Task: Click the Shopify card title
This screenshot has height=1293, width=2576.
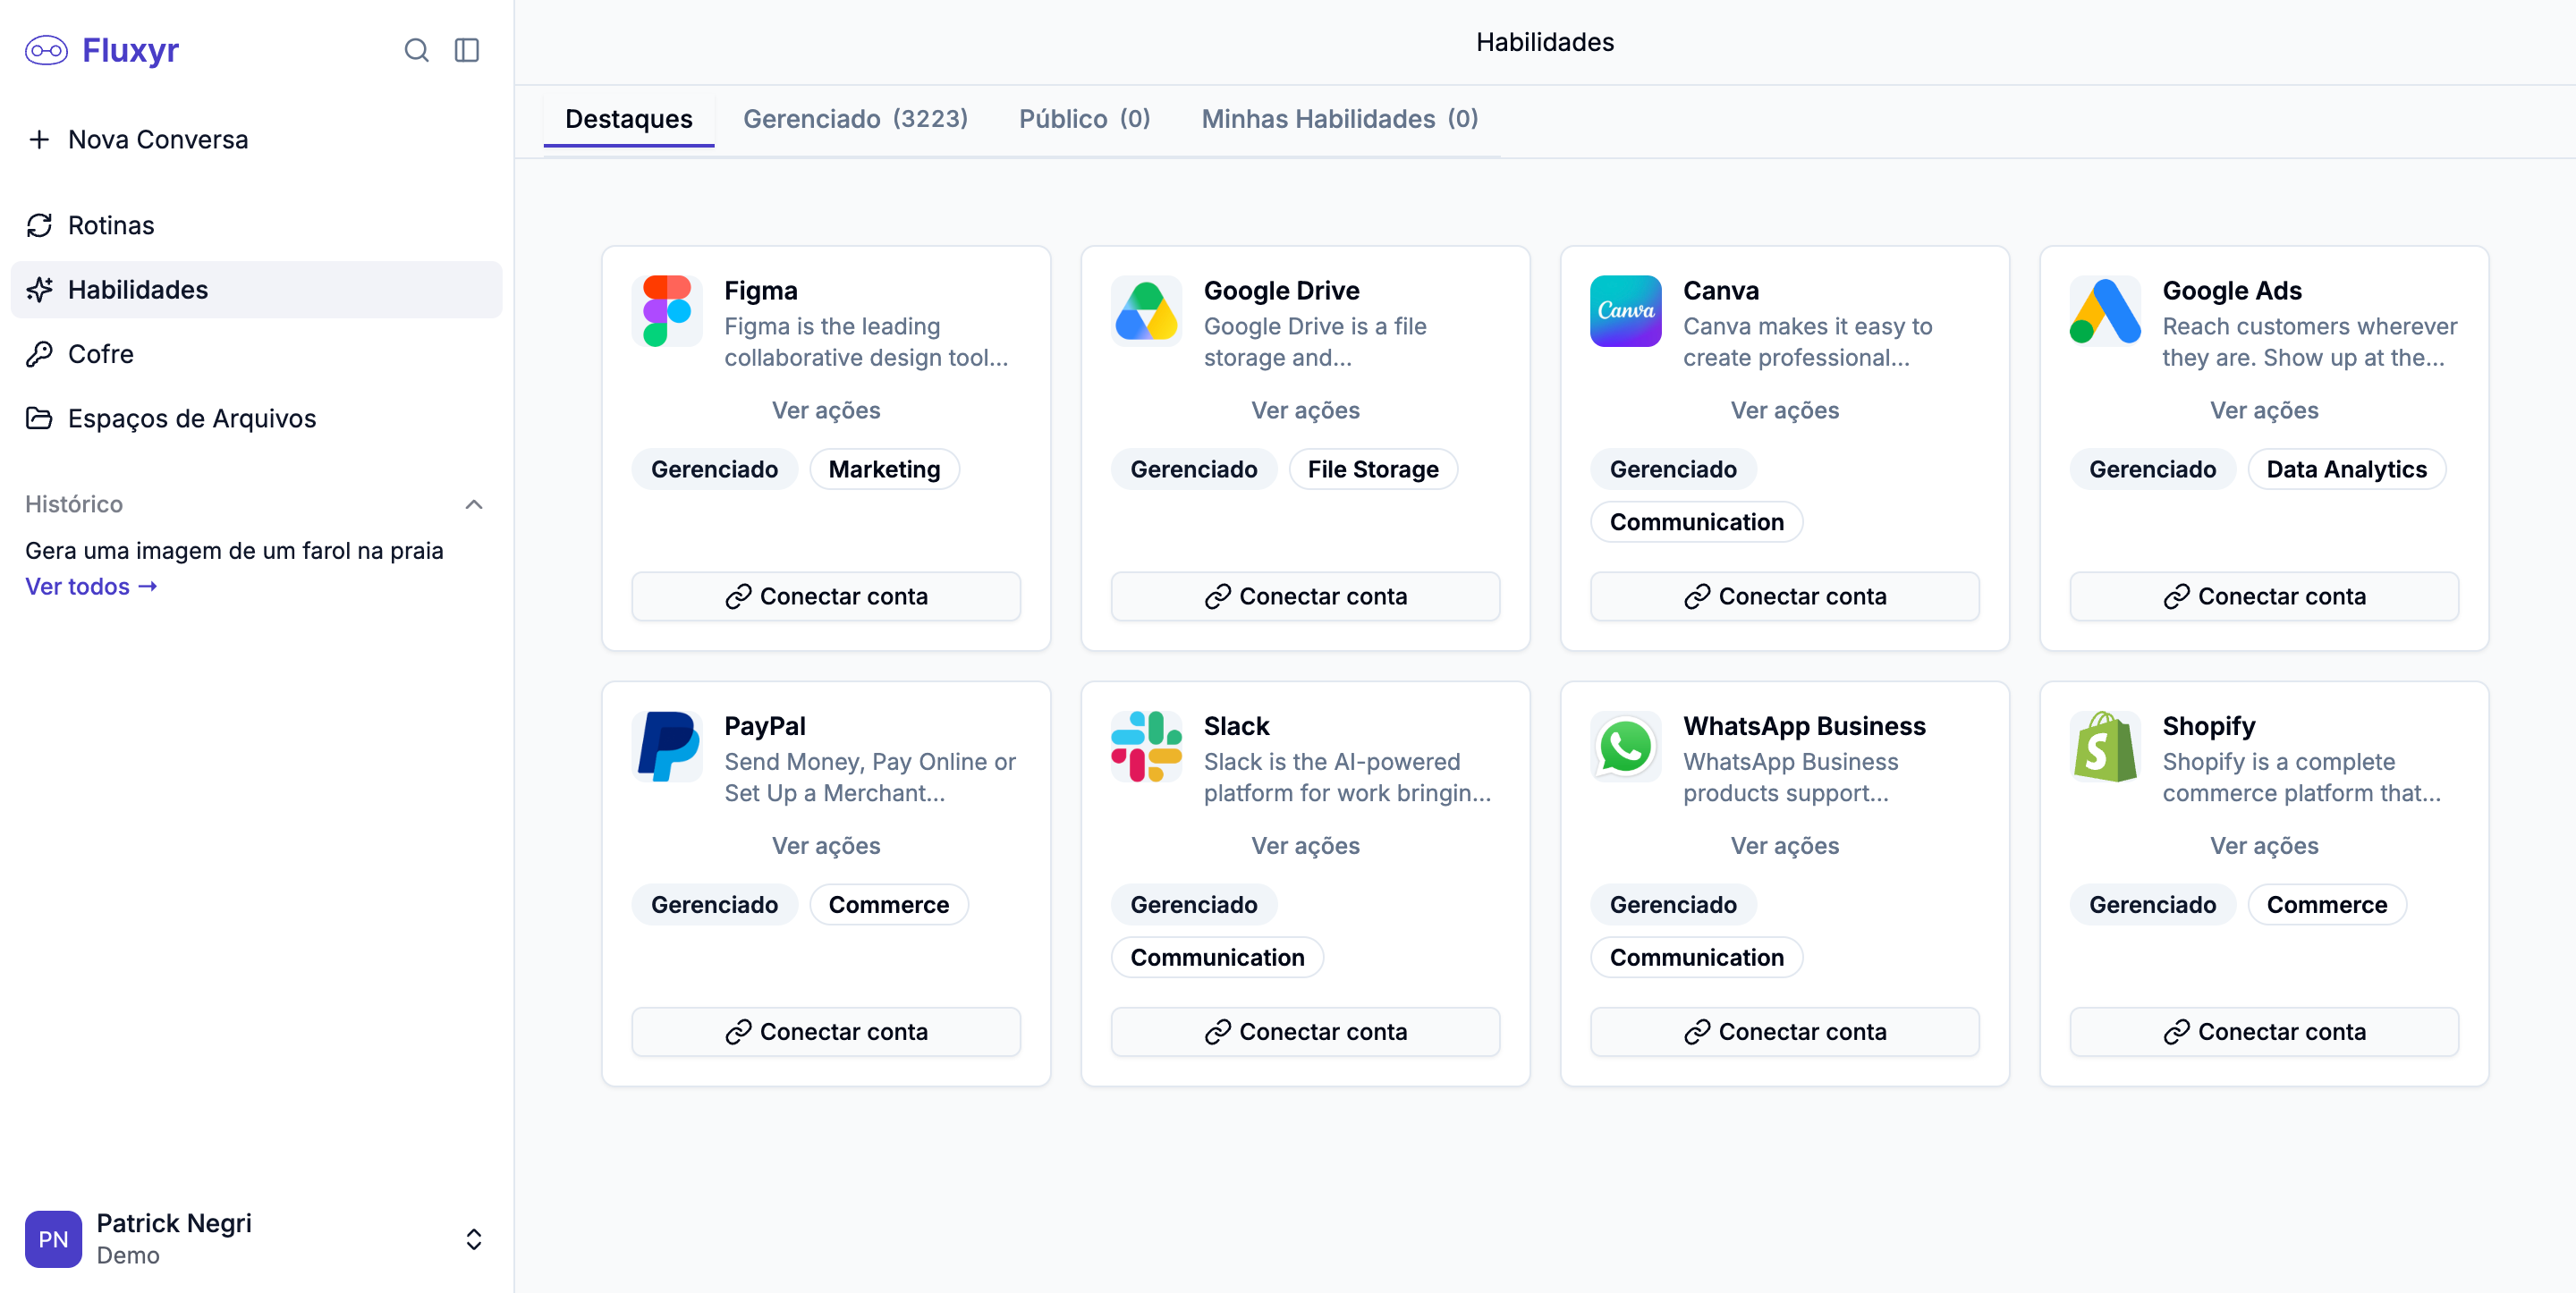Action: [x=2208, y=725]
